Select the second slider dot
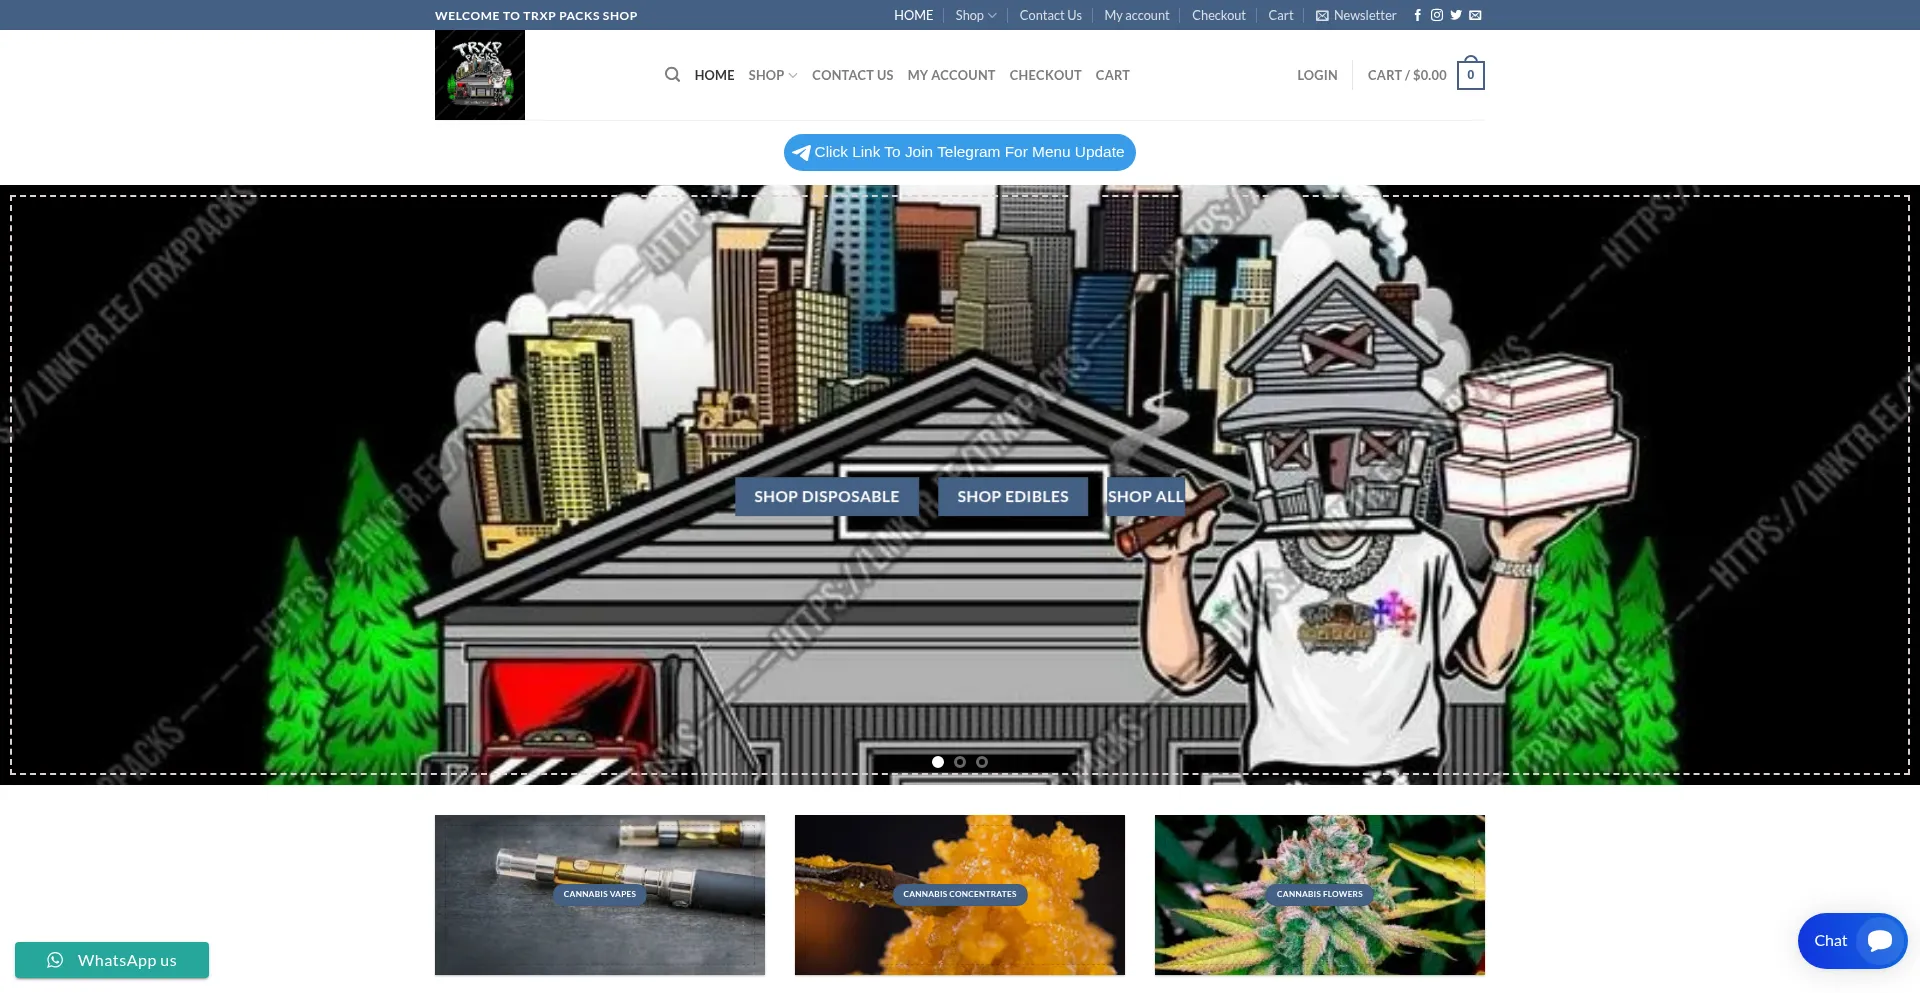1920x993 pixels. click(x=960, y=762)
